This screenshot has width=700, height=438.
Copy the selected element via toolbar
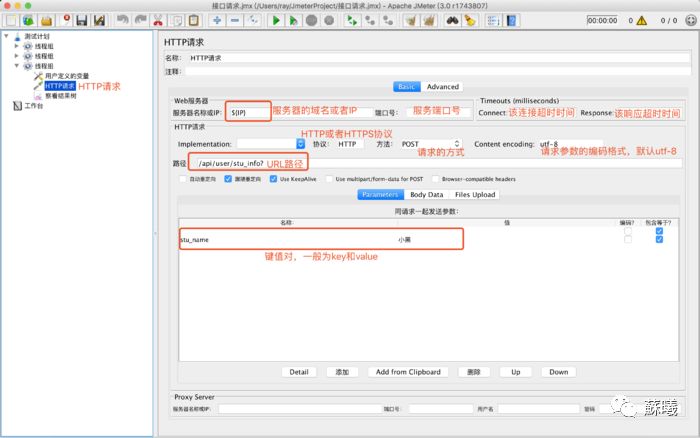click(x=177, y=21)
